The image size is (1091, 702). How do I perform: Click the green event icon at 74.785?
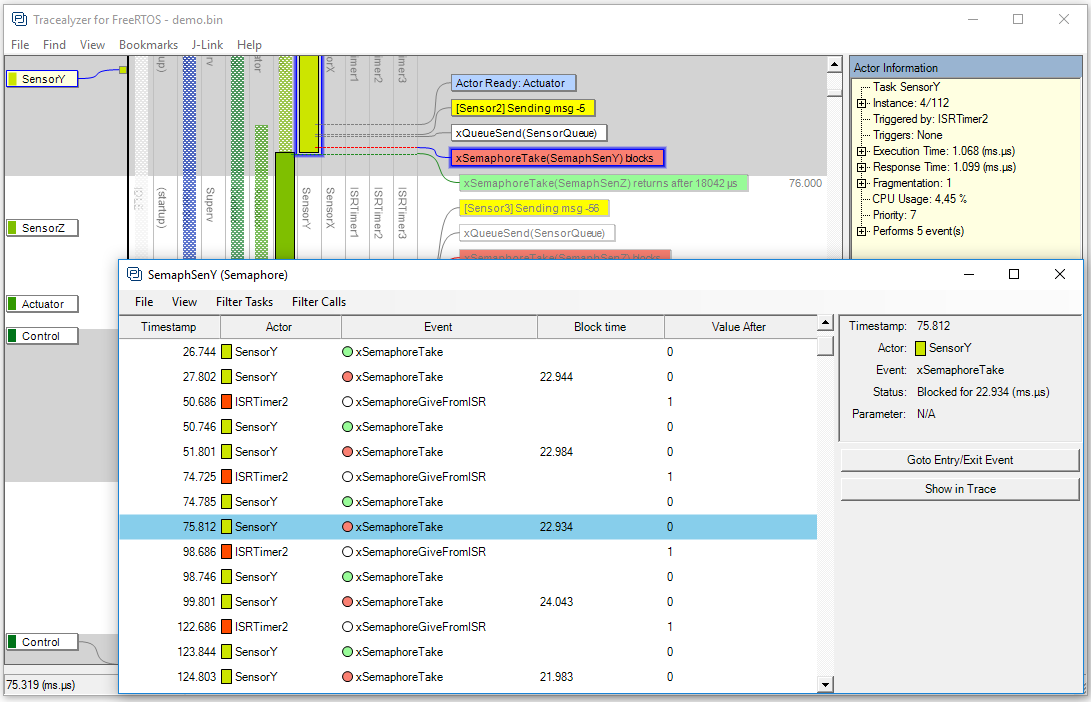coord(347,502)
